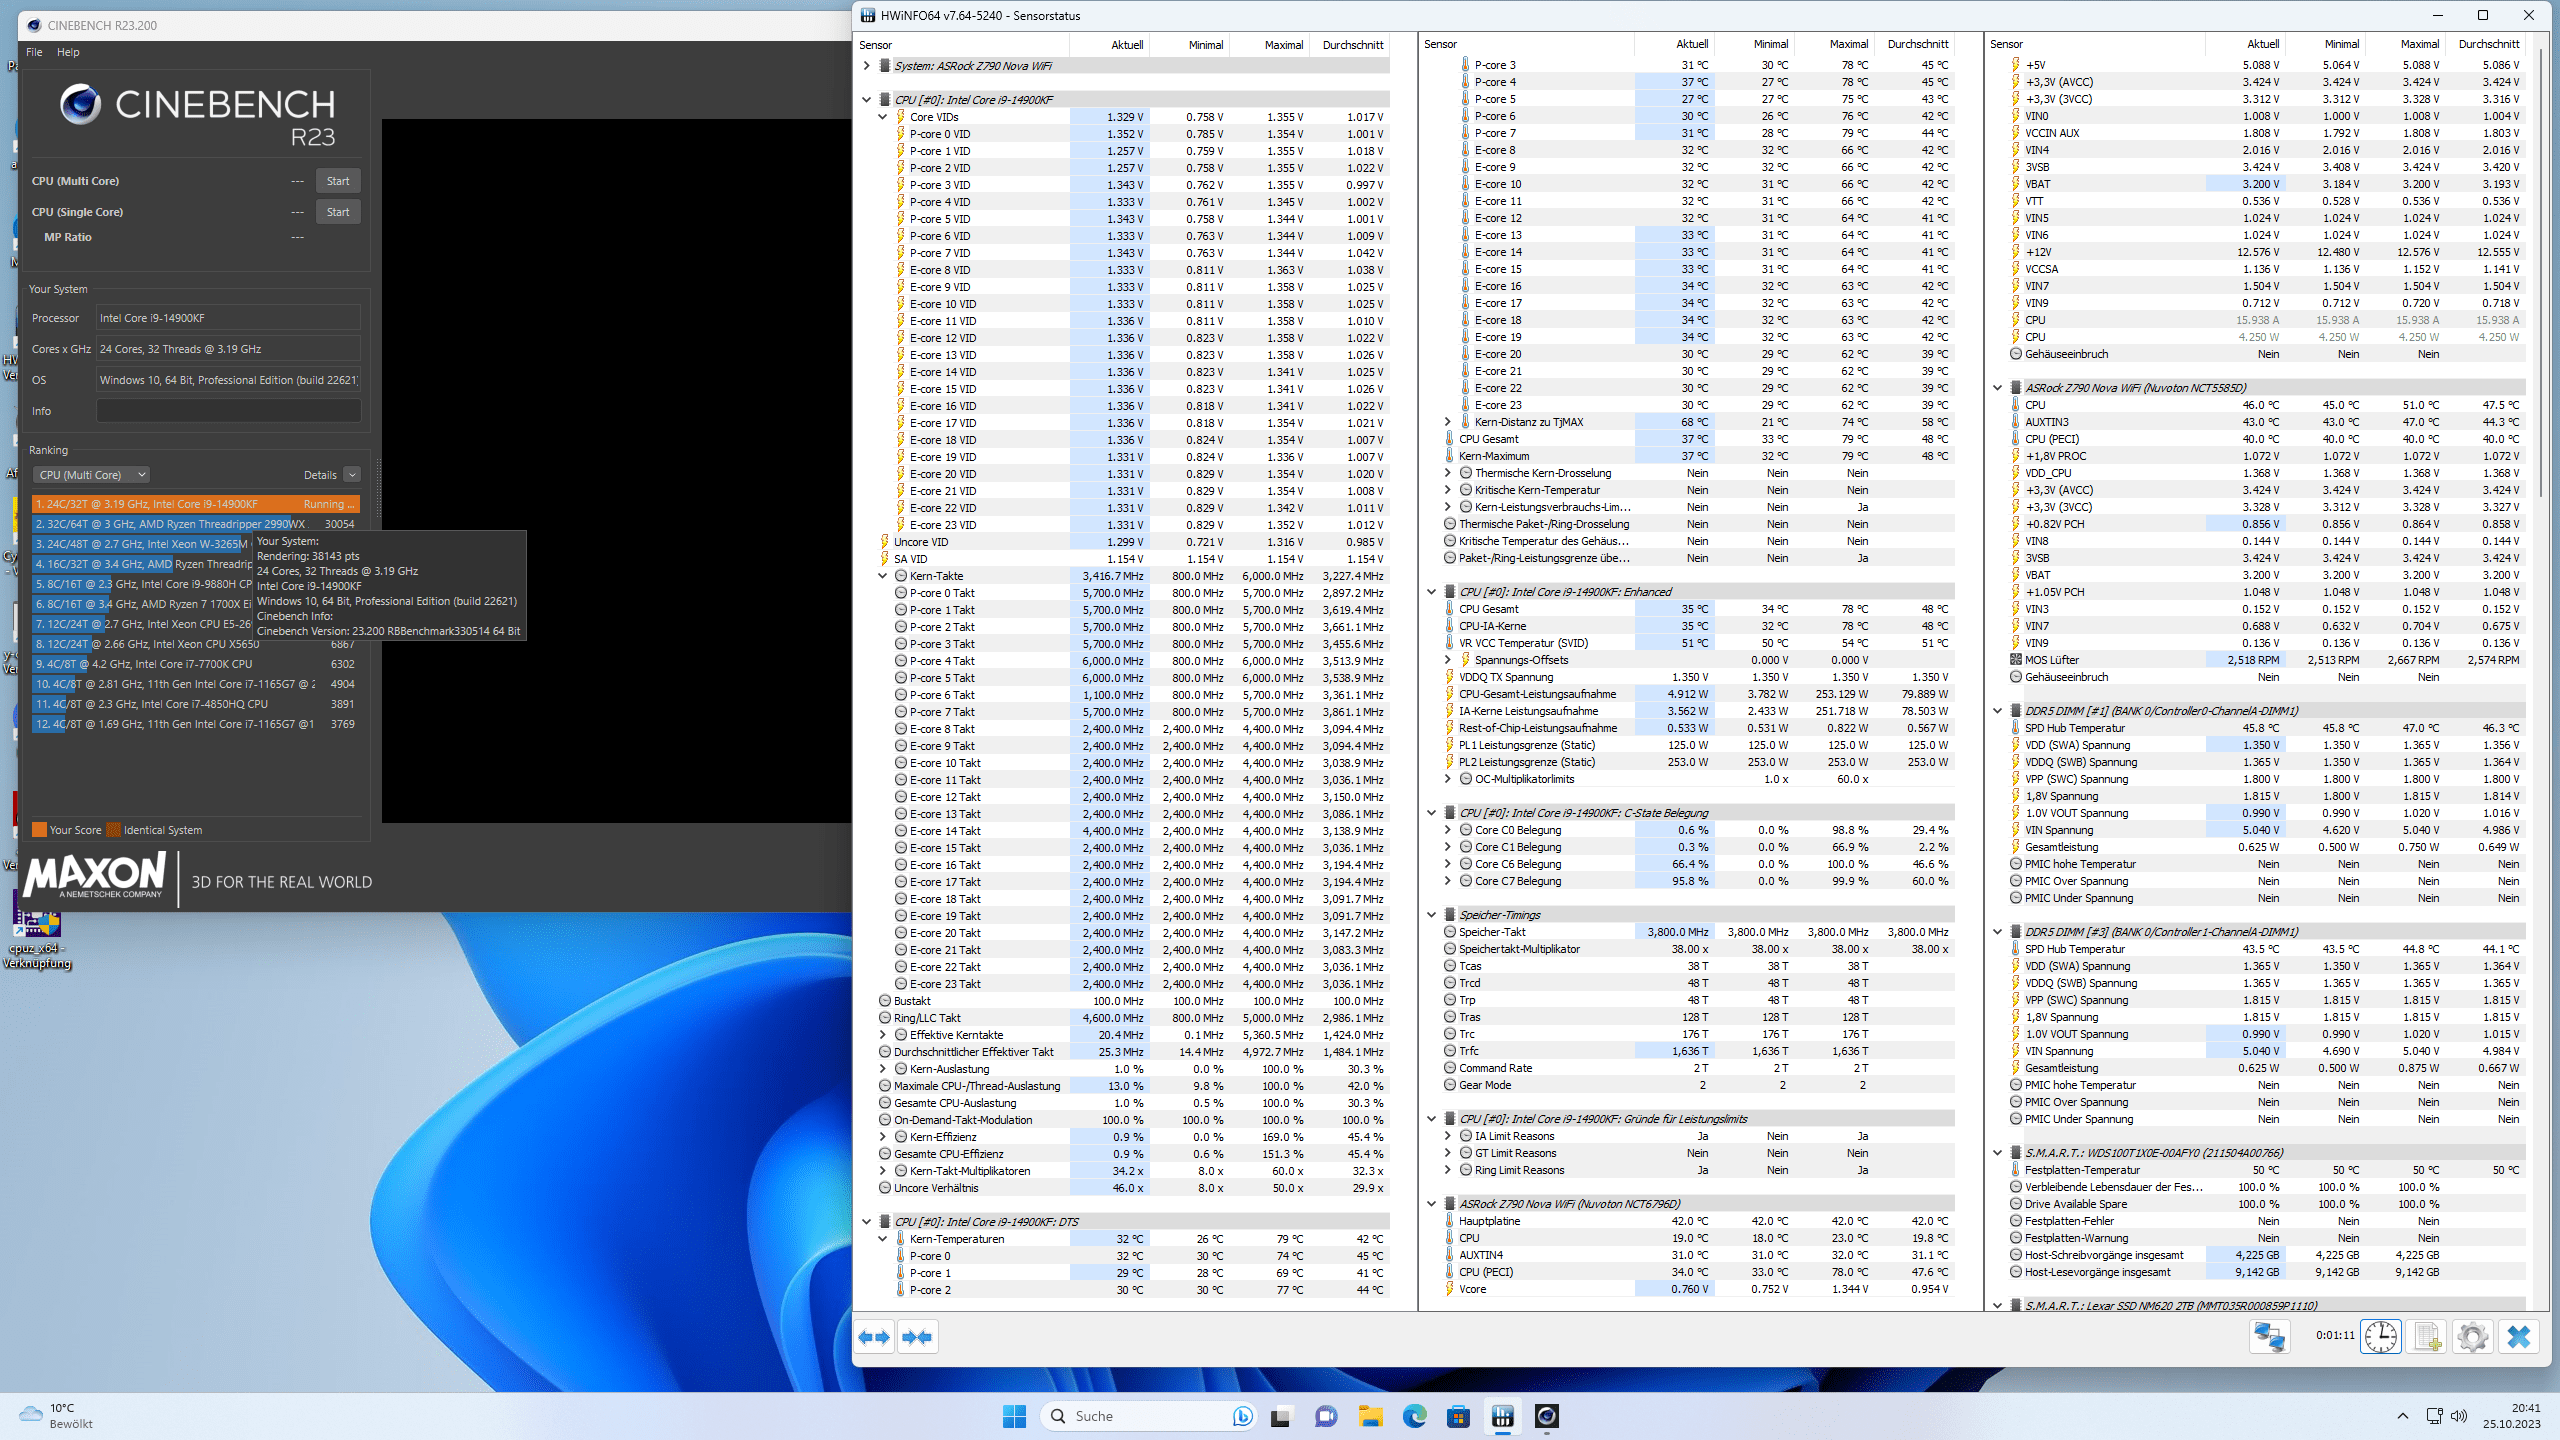Screen dimensions: 2560x1440
Task: Select ranking entry AMD Ryzen Threadripper 2990WX
Action: (195, 524)
